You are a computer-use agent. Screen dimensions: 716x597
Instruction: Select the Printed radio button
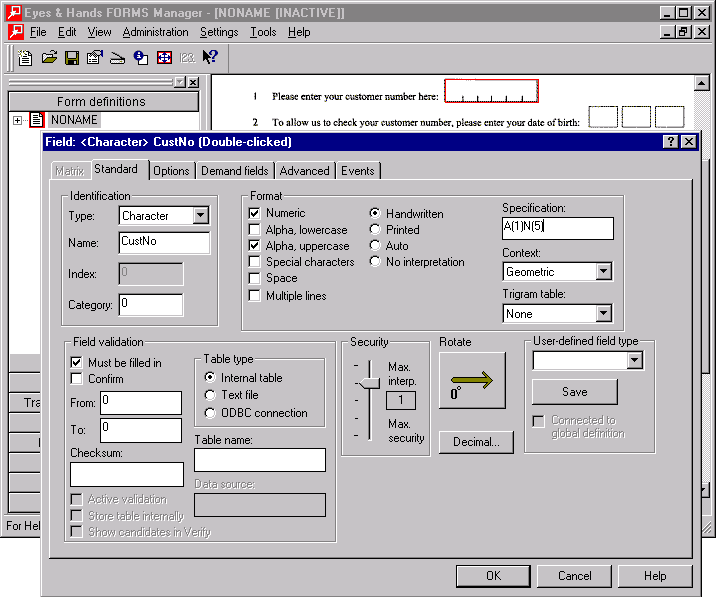(375, 229)
